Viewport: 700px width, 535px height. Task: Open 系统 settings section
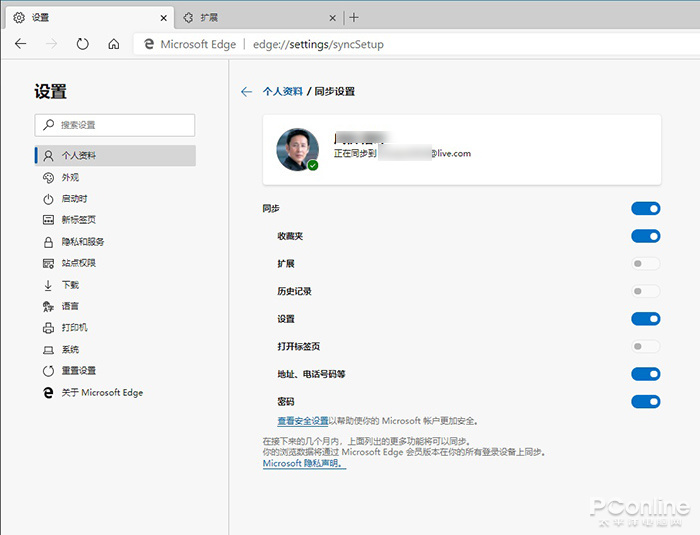(x=115, y=349)
